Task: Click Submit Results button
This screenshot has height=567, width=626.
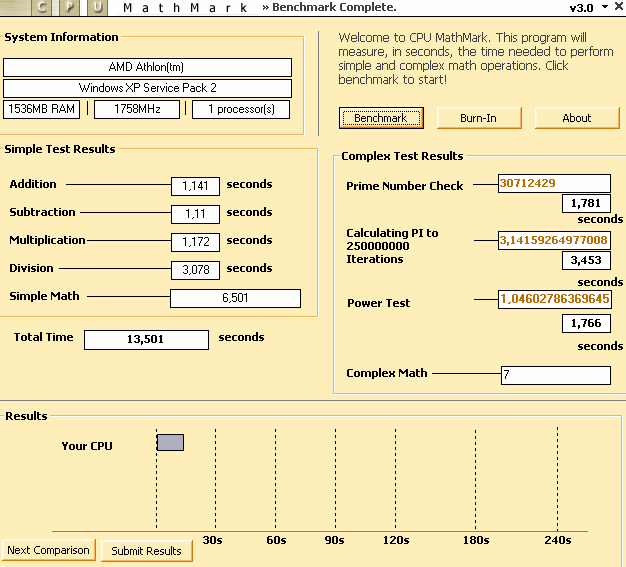Action: pos(146,551)
